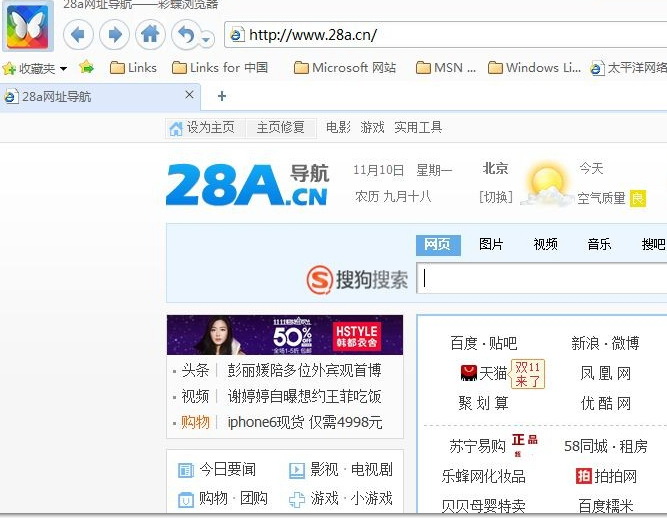Open the 苏宁易购 link

pos(478,447)
